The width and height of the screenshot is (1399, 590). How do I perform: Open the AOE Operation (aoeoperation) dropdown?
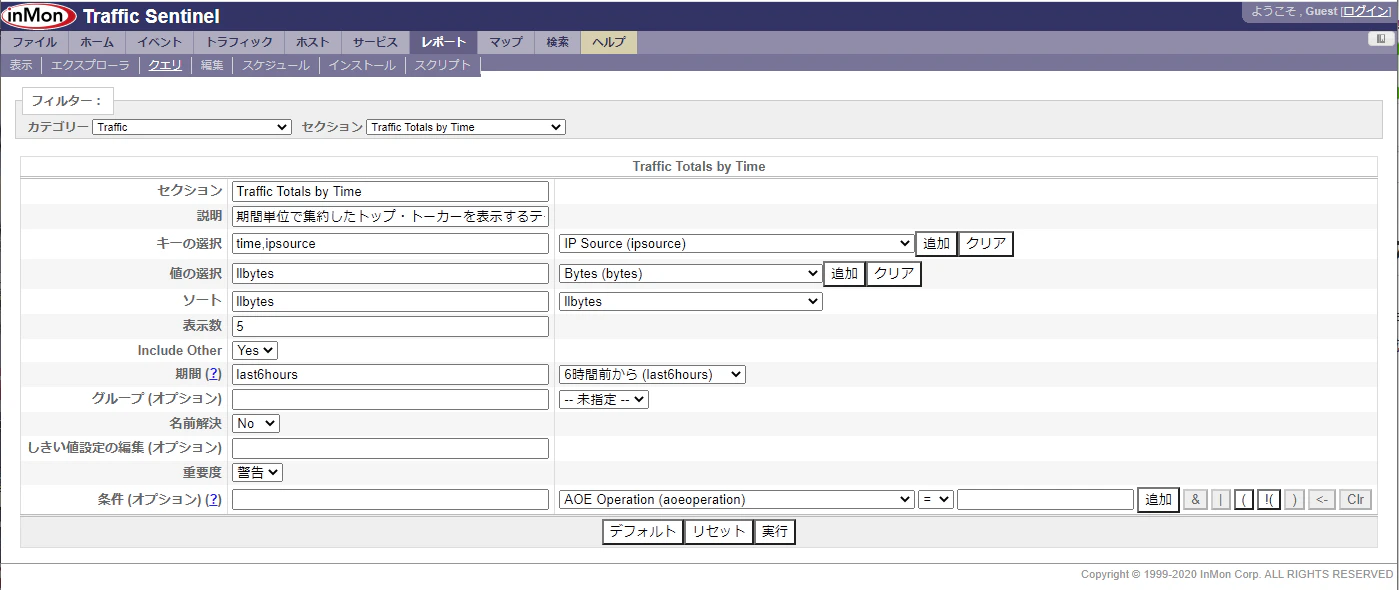point(736,499)
